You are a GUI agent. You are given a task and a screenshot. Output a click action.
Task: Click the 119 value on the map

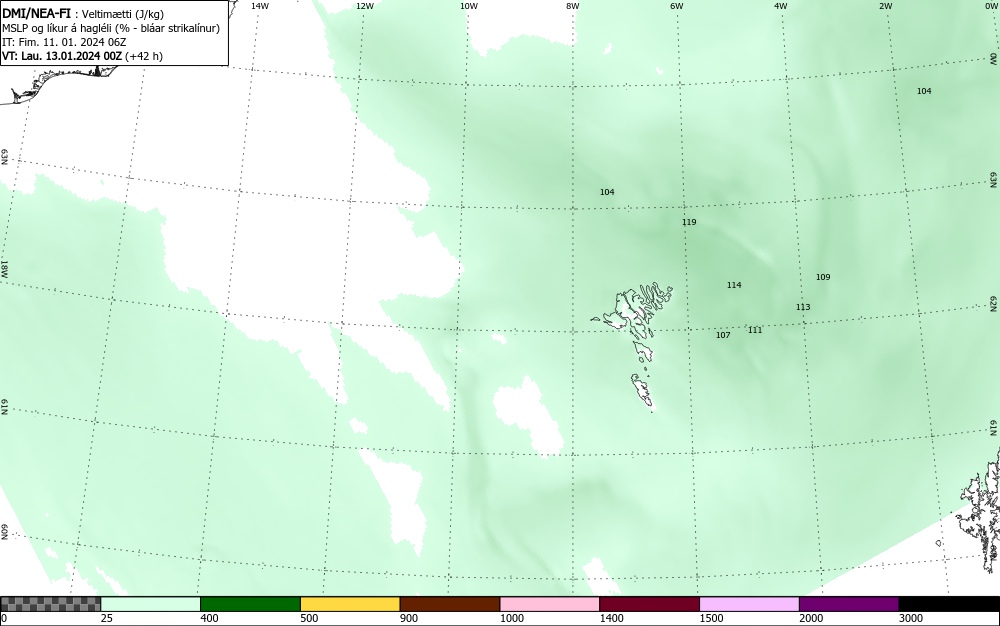(x=689, y=222)
